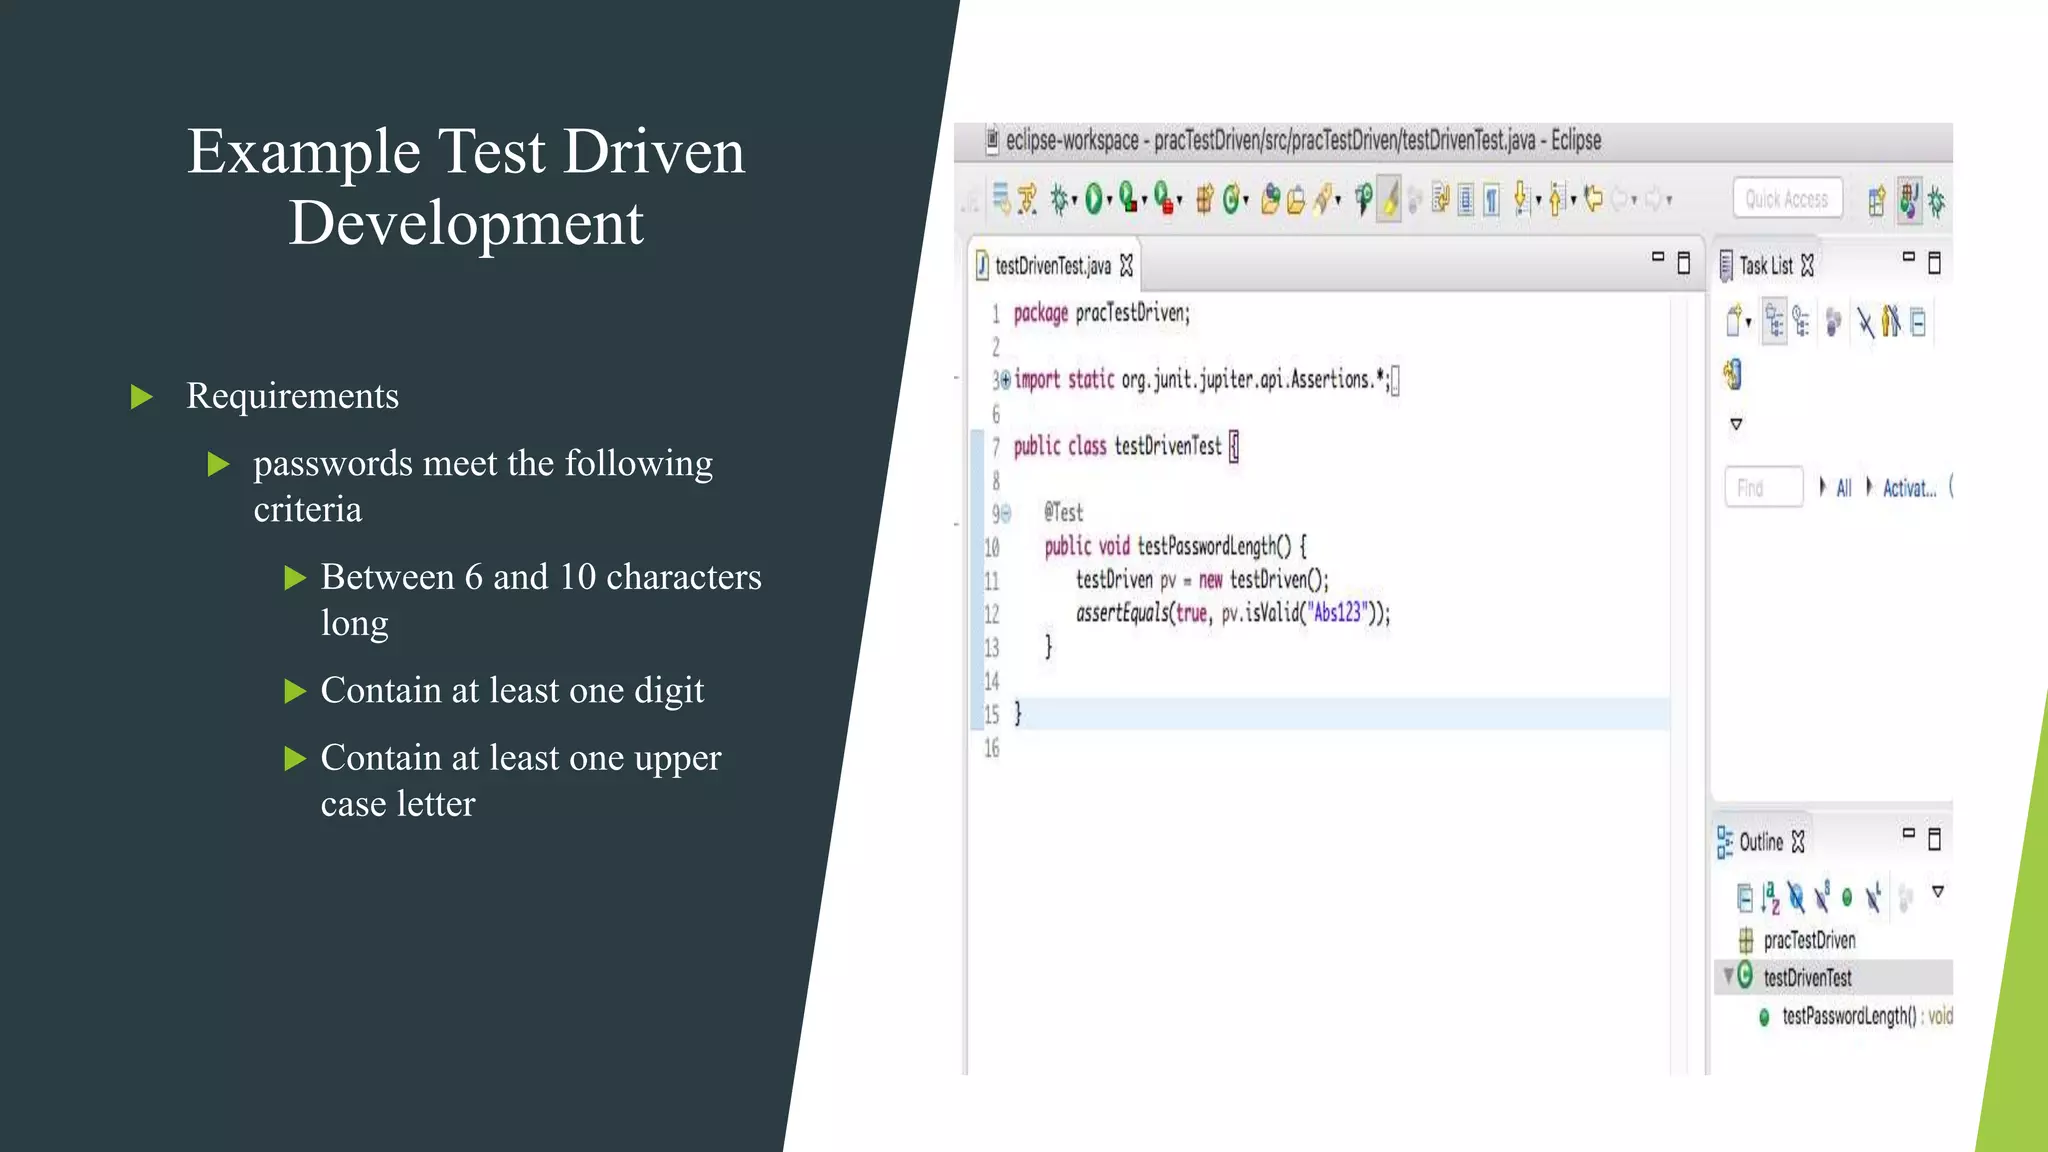Collapse the testDrivenTest class node in Outline

coord(1727,975)
